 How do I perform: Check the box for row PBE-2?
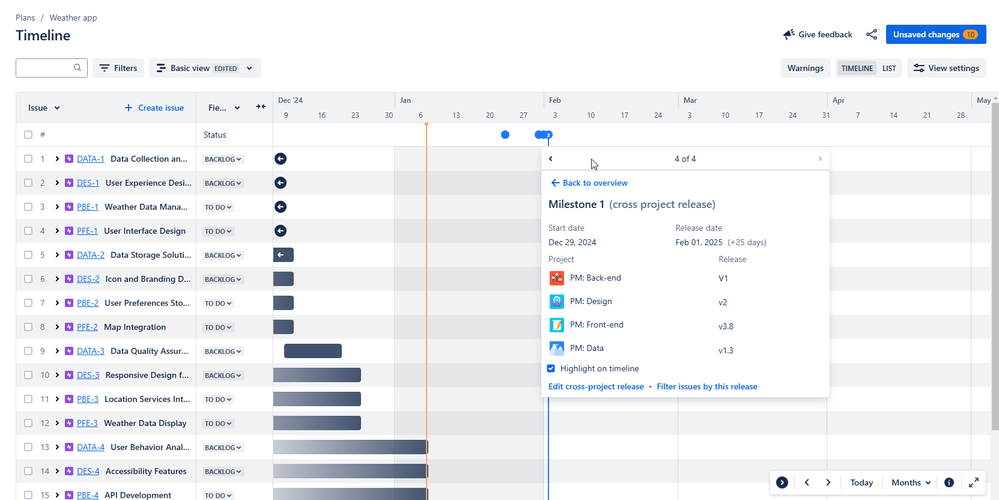pyautogui.click(x=28, y=303)
